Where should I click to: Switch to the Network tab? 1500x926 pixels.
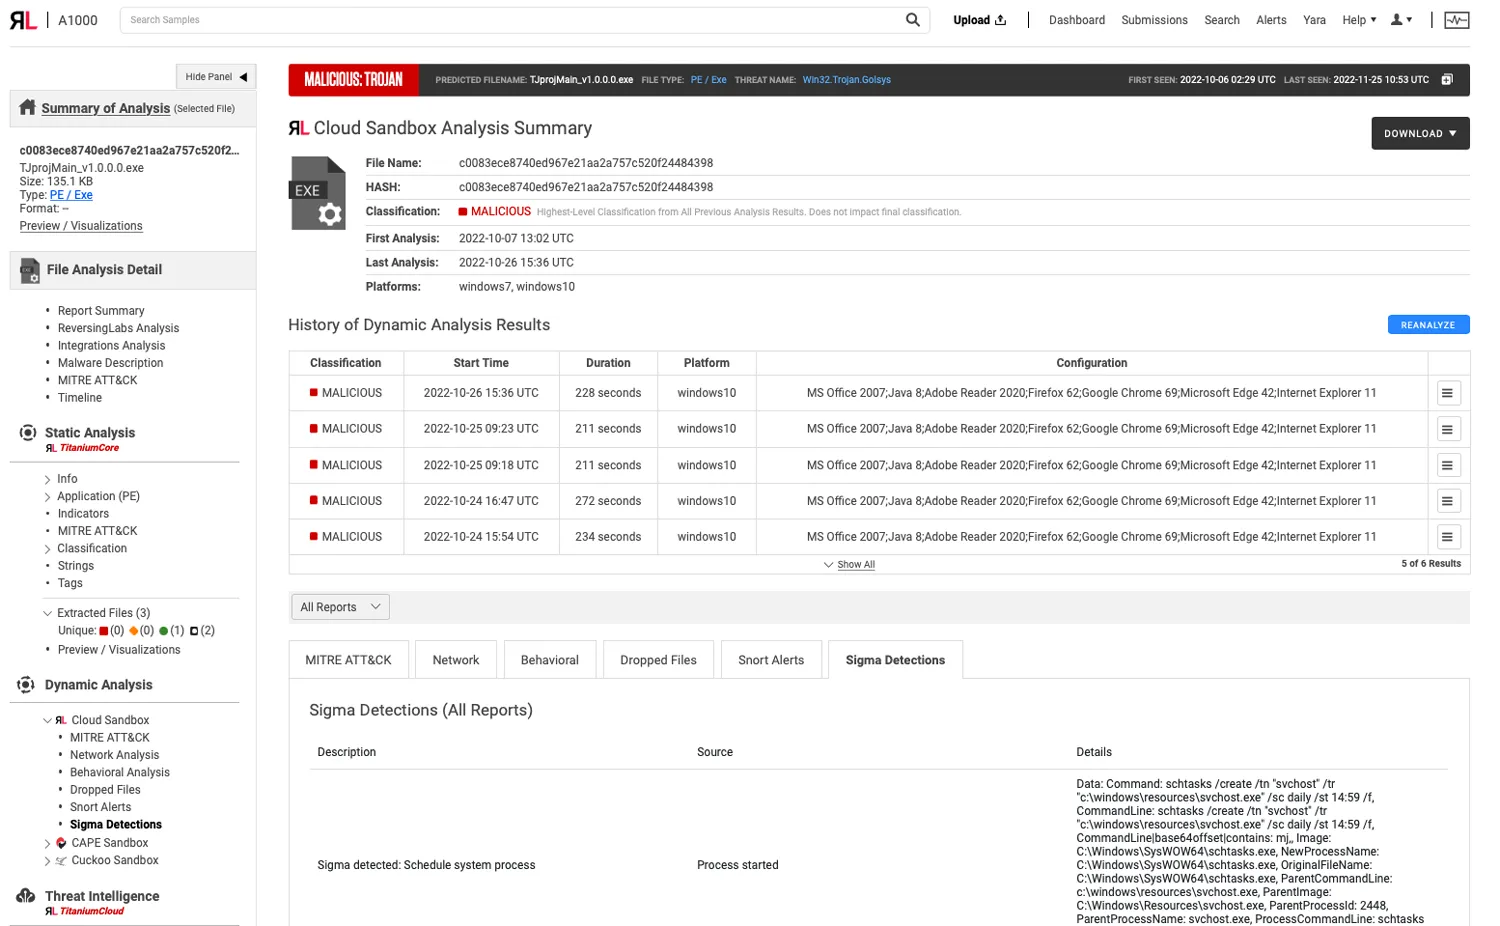(455, 659)
